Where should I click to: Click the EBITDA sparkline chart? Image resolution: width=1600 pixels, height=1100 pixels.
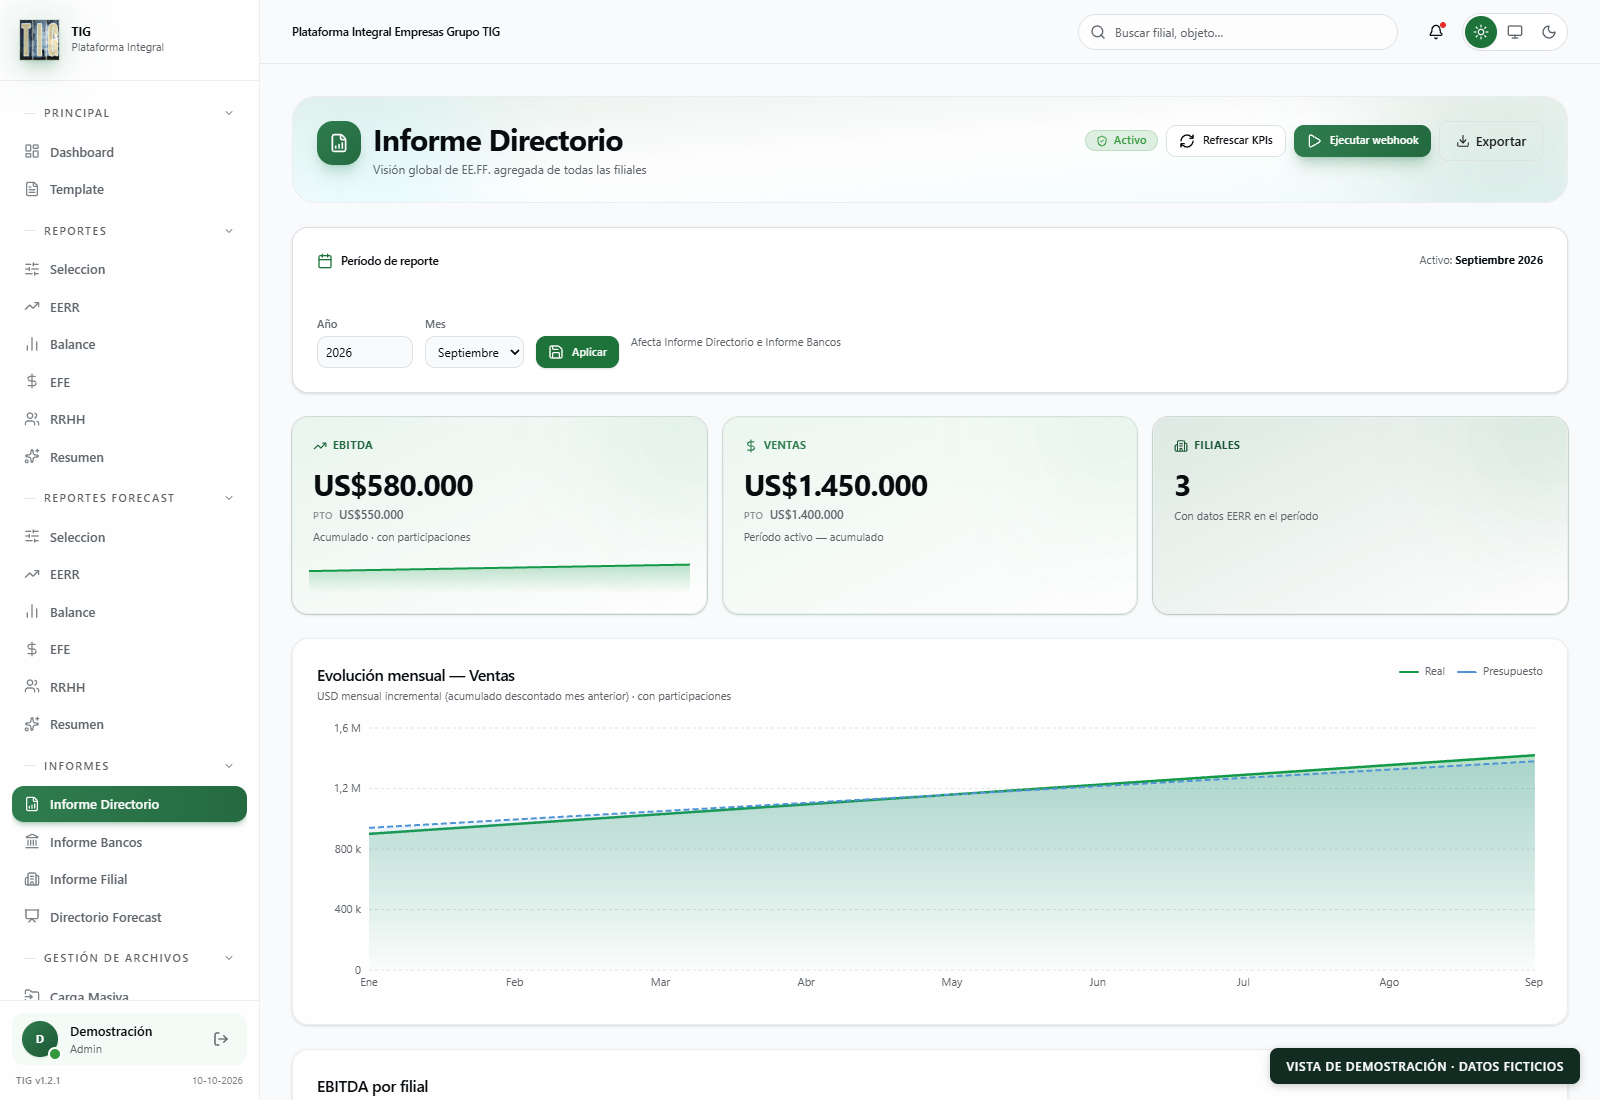click(x=499, y=577)
